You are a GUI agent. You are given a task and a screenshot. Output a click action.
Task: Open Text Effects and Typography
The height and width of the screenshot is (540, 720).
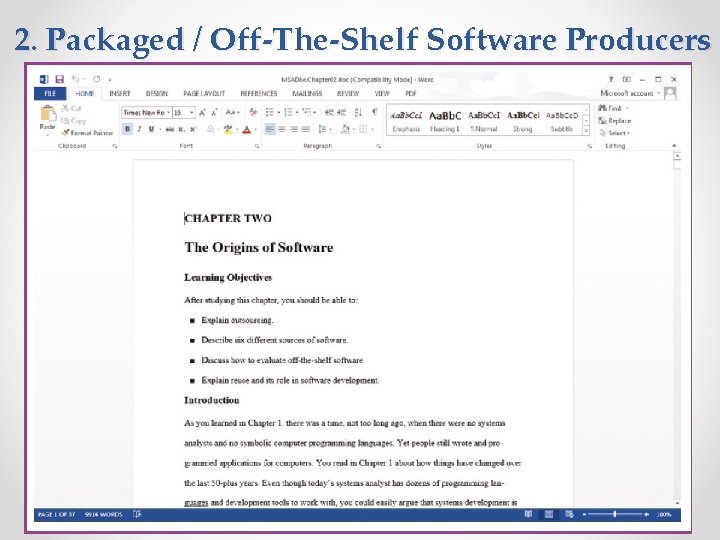(x=210, y=129)
